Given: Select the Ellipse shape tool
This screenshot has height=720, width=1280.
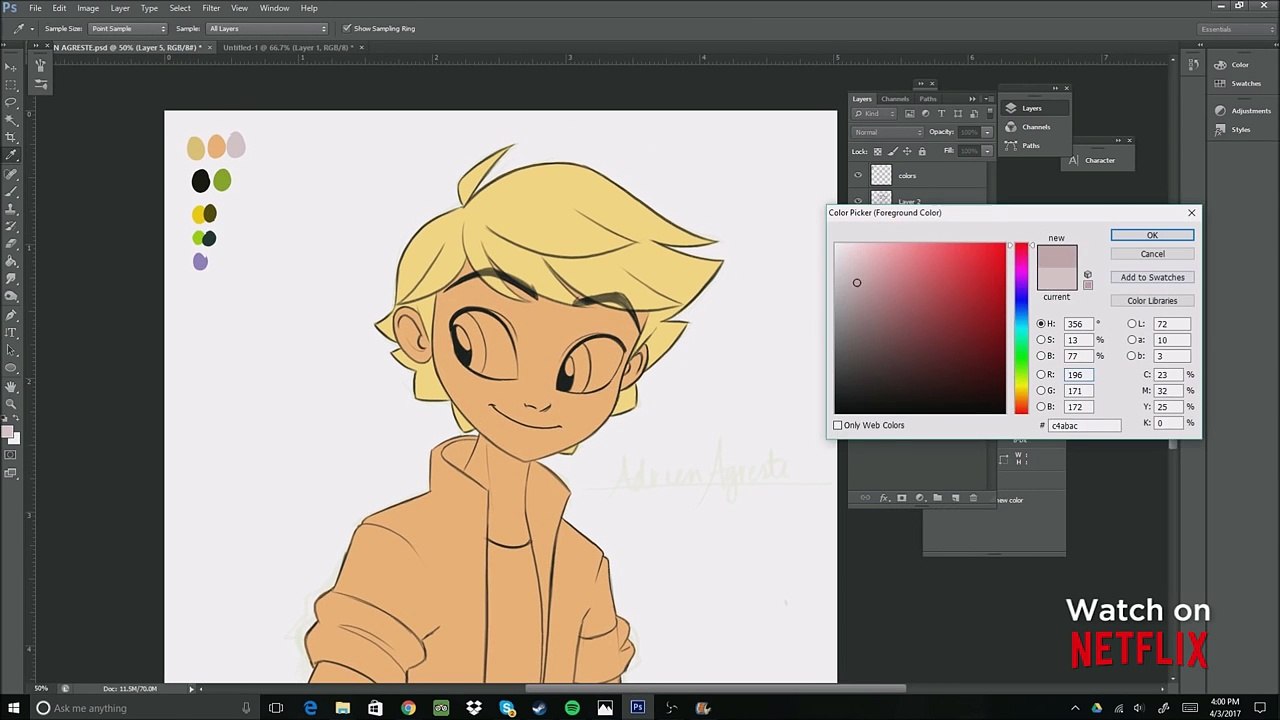Looking at the screenshot, I should (10, 368).
